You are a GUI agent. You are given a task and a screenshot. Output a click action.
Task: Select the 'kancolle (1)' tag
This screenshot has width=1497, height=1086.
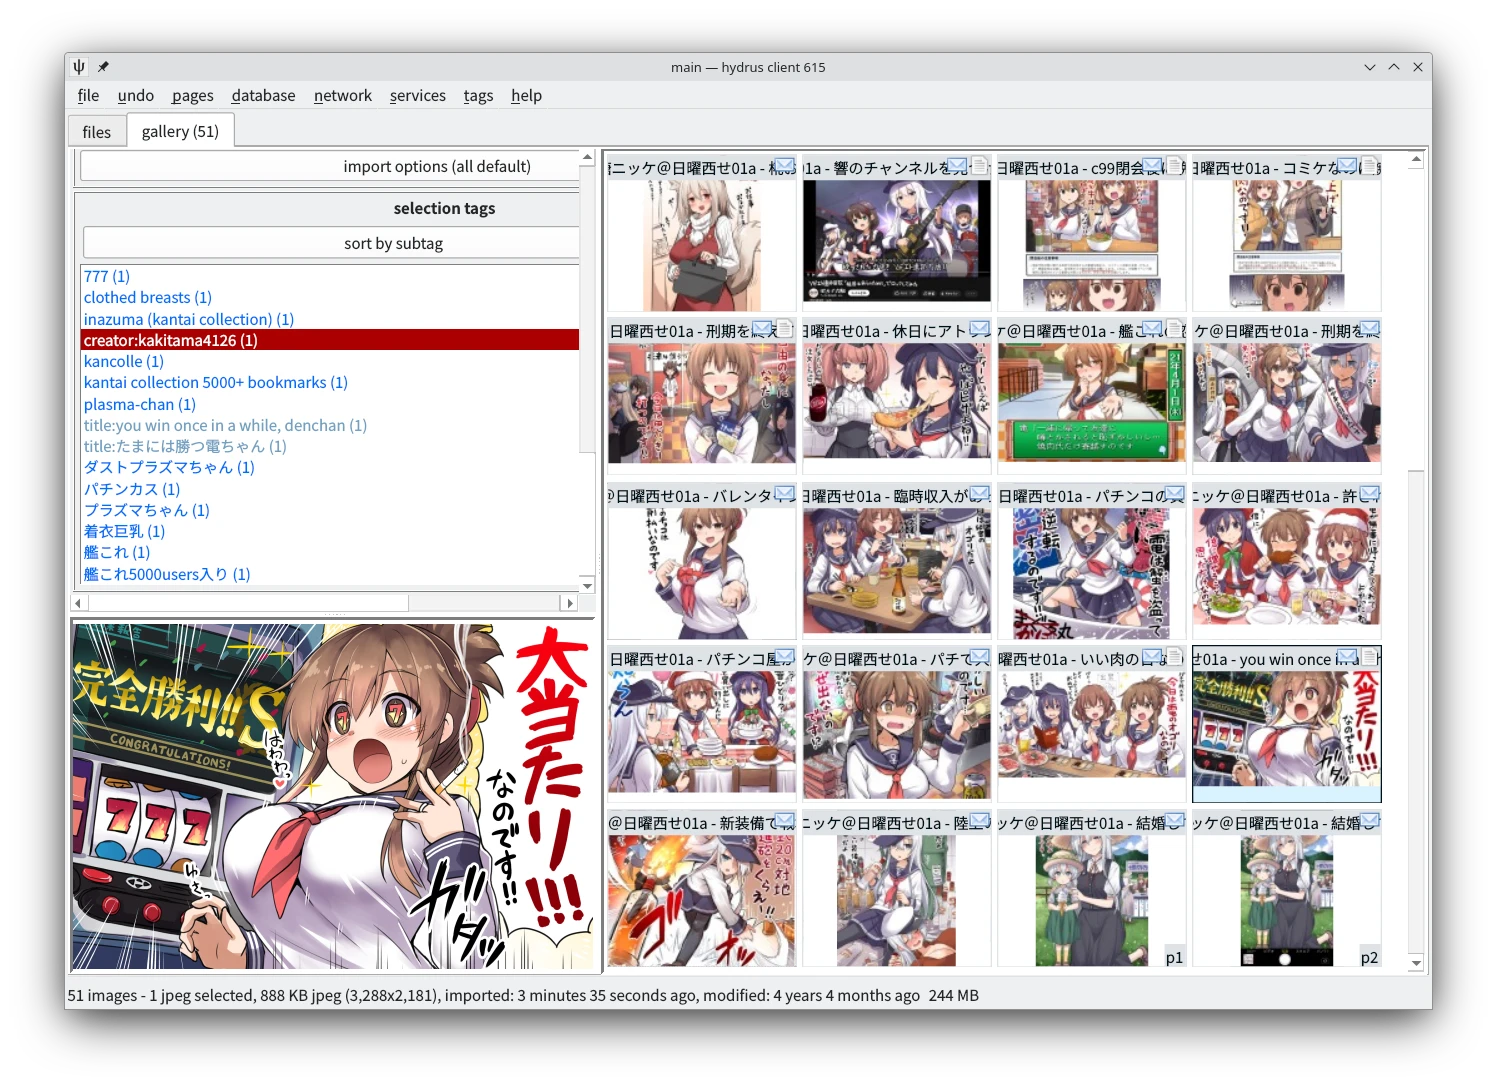coord(123,361)
